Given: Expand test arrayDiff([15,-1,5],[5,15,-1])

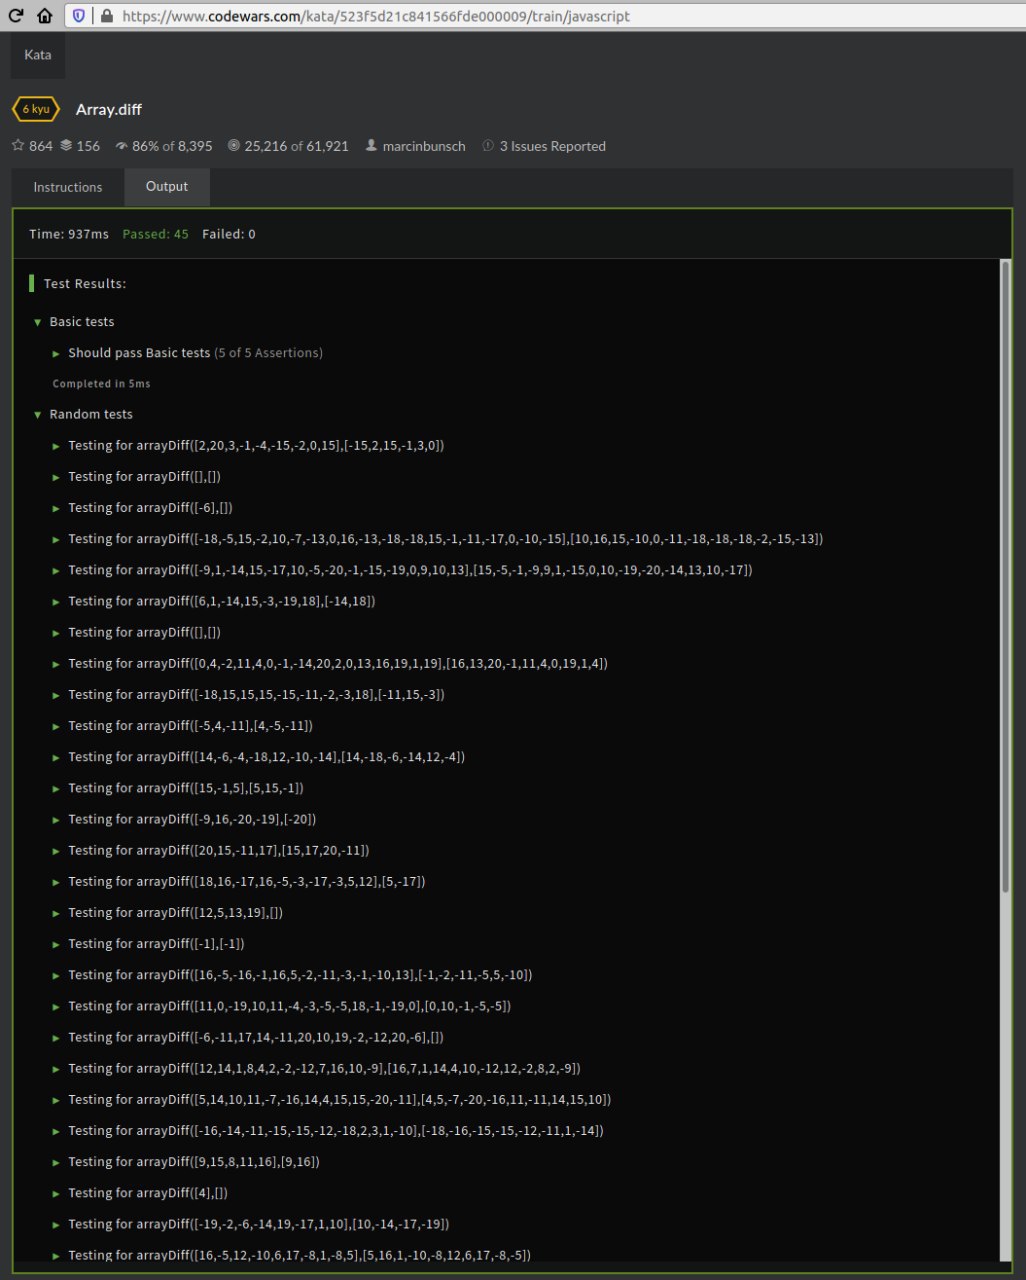Looking at the screenshot, I should [x=57, y=788].
